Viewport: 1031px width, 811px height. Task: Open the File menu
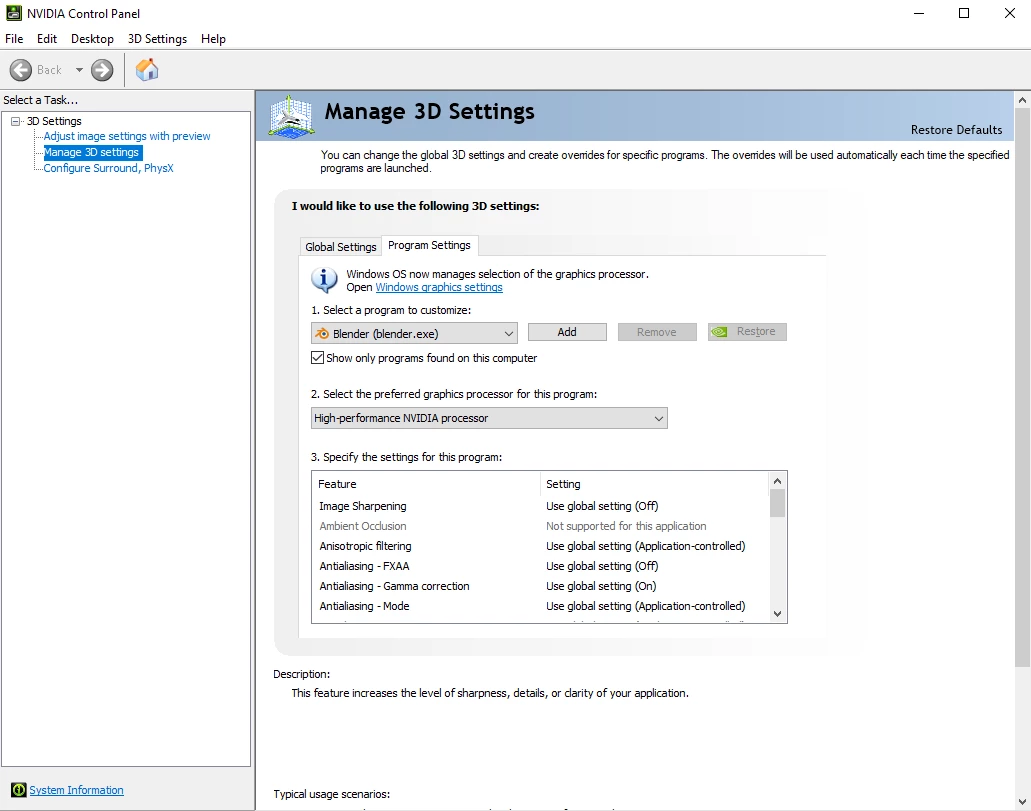tap(14, 39)
